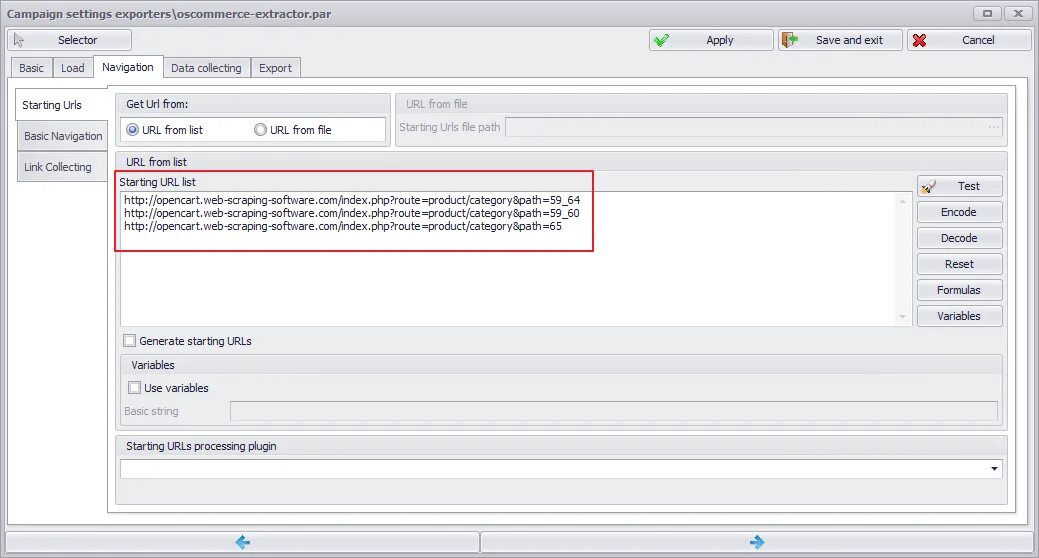
Task: Select the URL from file radio button
Action: [x=260, y=130]
